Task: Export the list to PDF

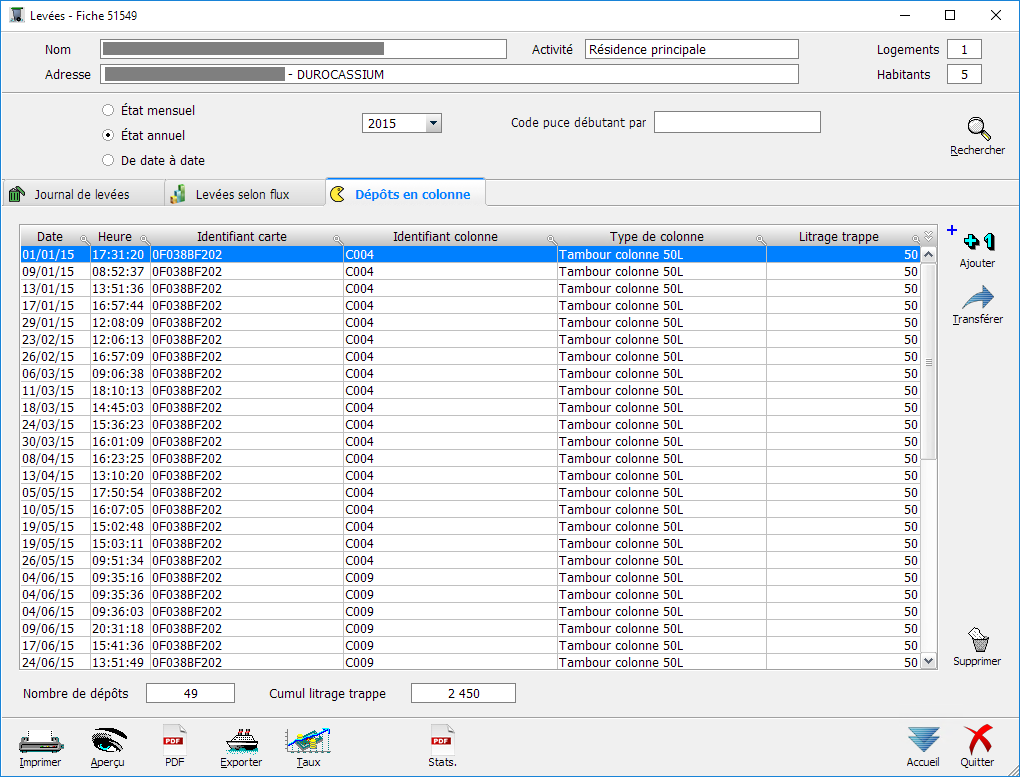Action: (x=174, y=742)
